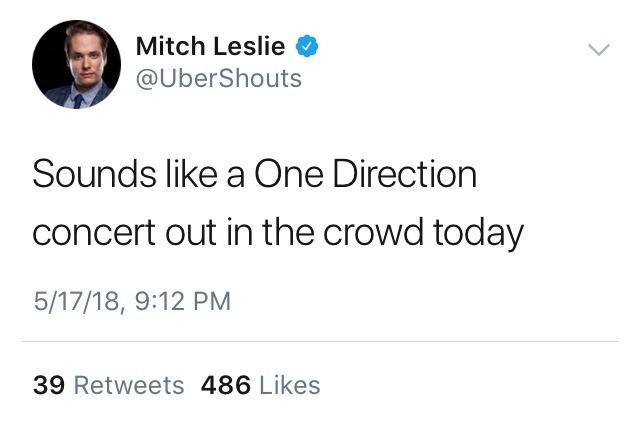Image resolution: width=640 pixels, height=425 pixels.
Task: Click the line "concert out in the crowd today"
Action: click(x=278, y=232)
